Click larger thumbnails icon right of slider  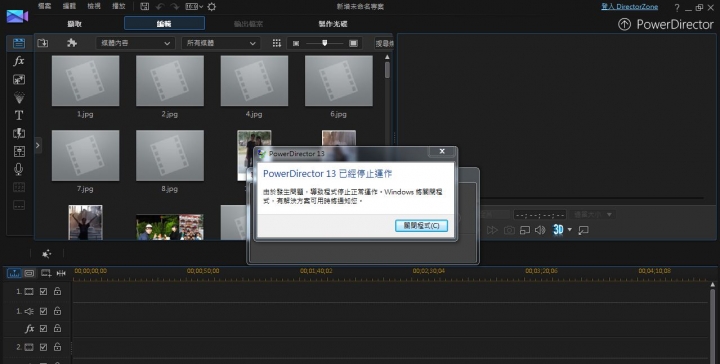click(x=353, y=43)
